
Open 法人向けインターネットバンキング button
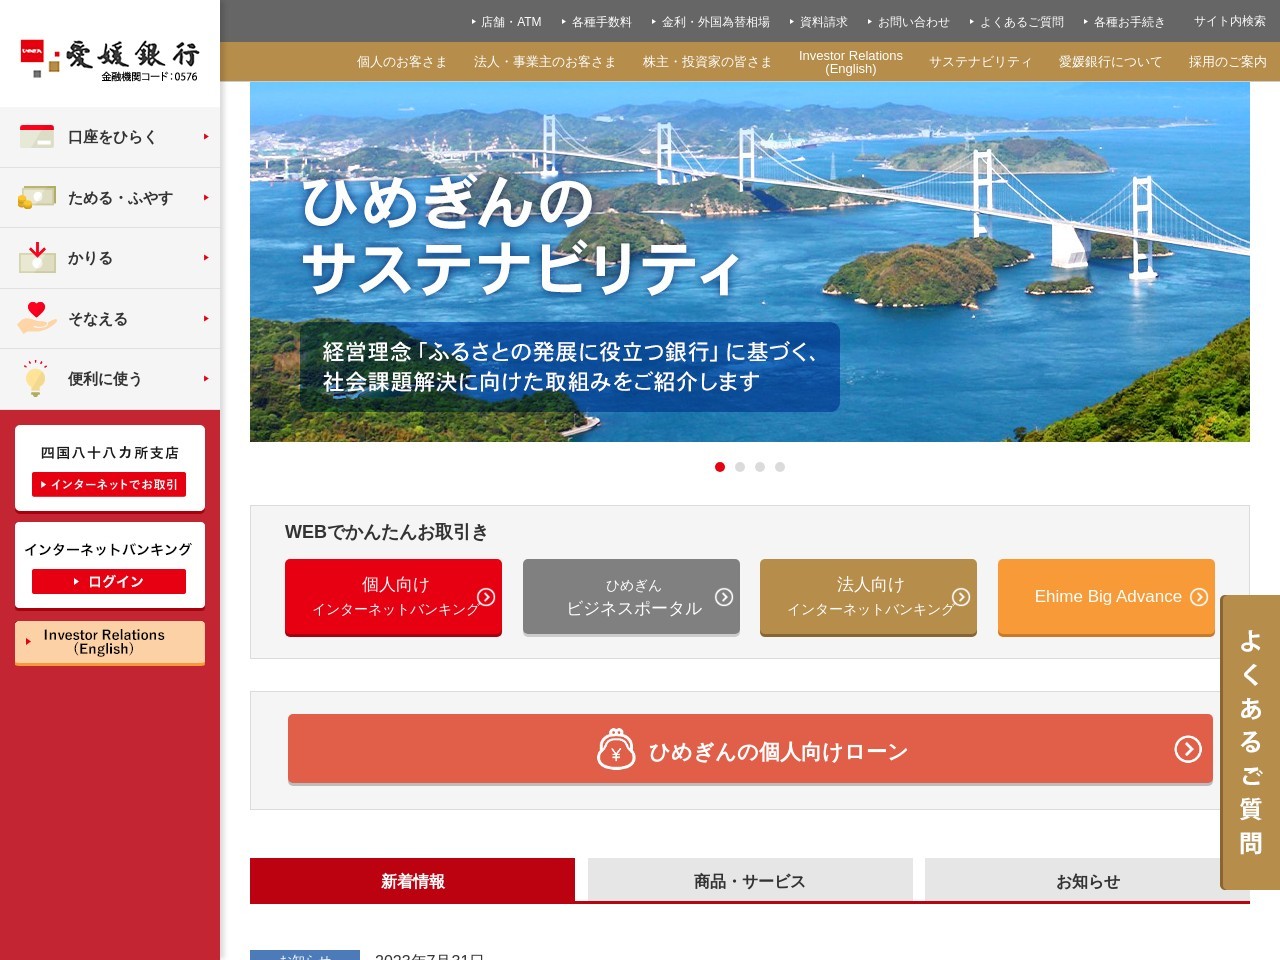tap(868, 597)
